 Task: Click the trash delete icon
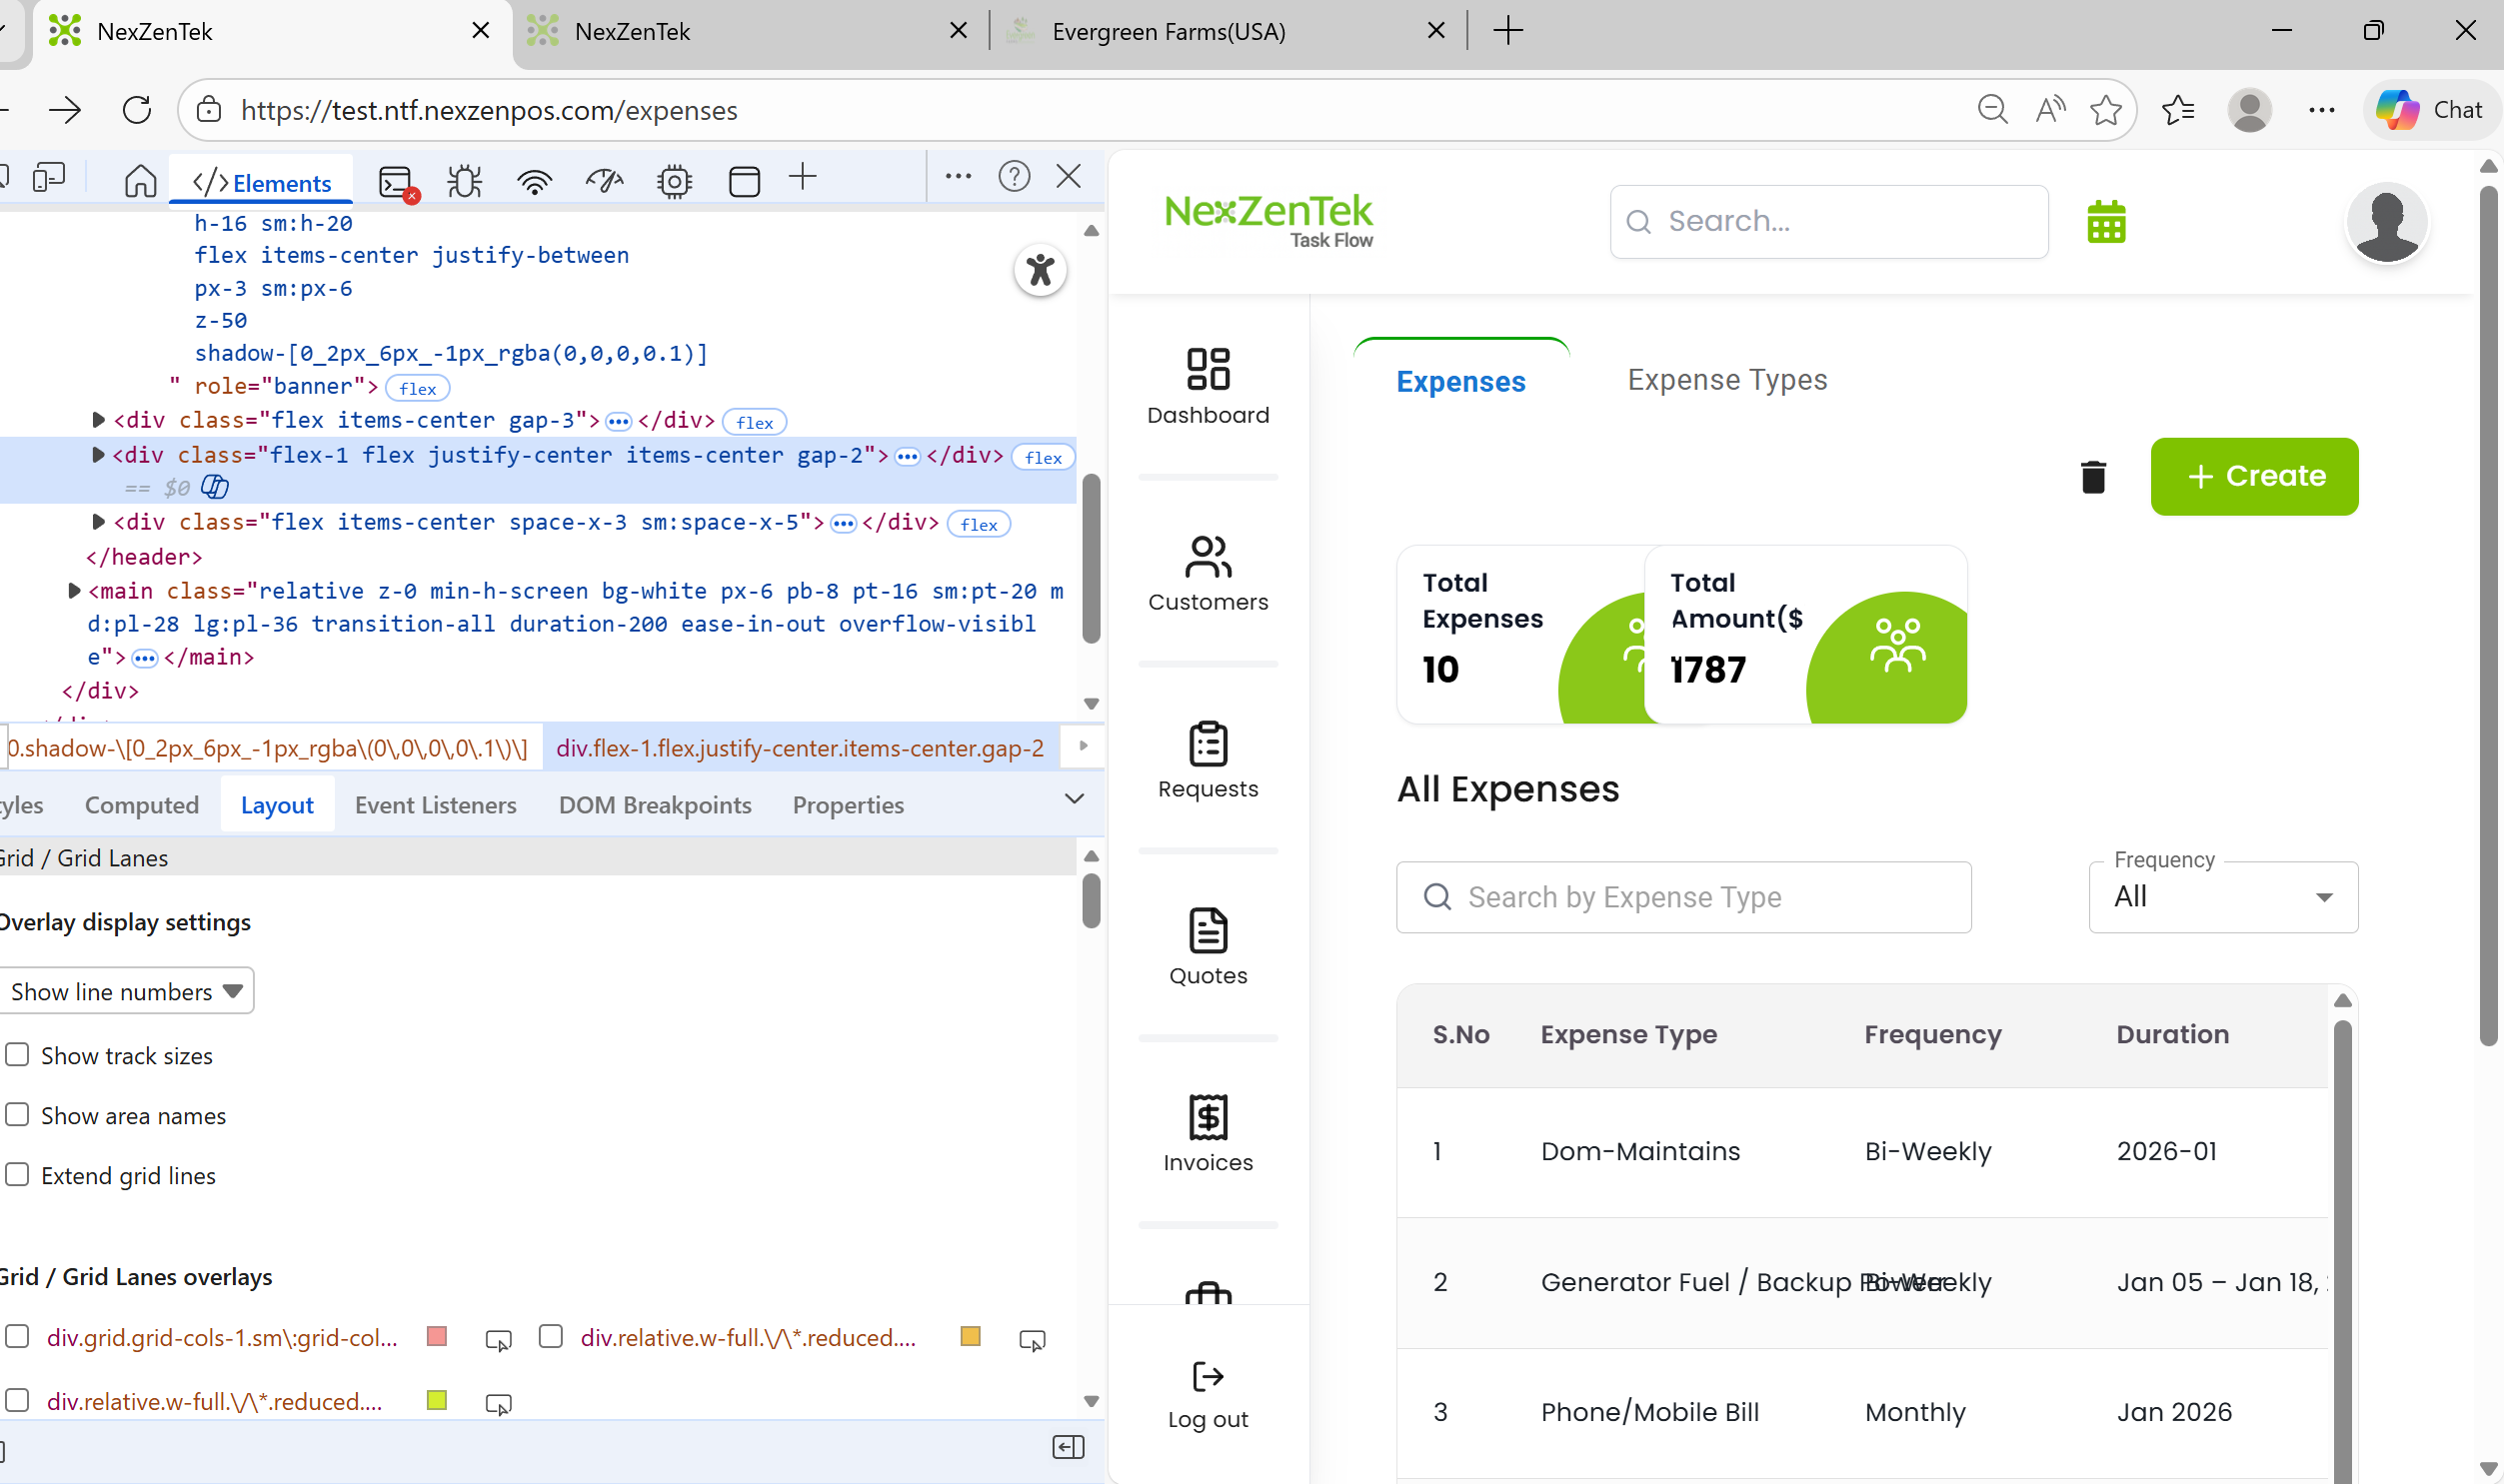2092,477
